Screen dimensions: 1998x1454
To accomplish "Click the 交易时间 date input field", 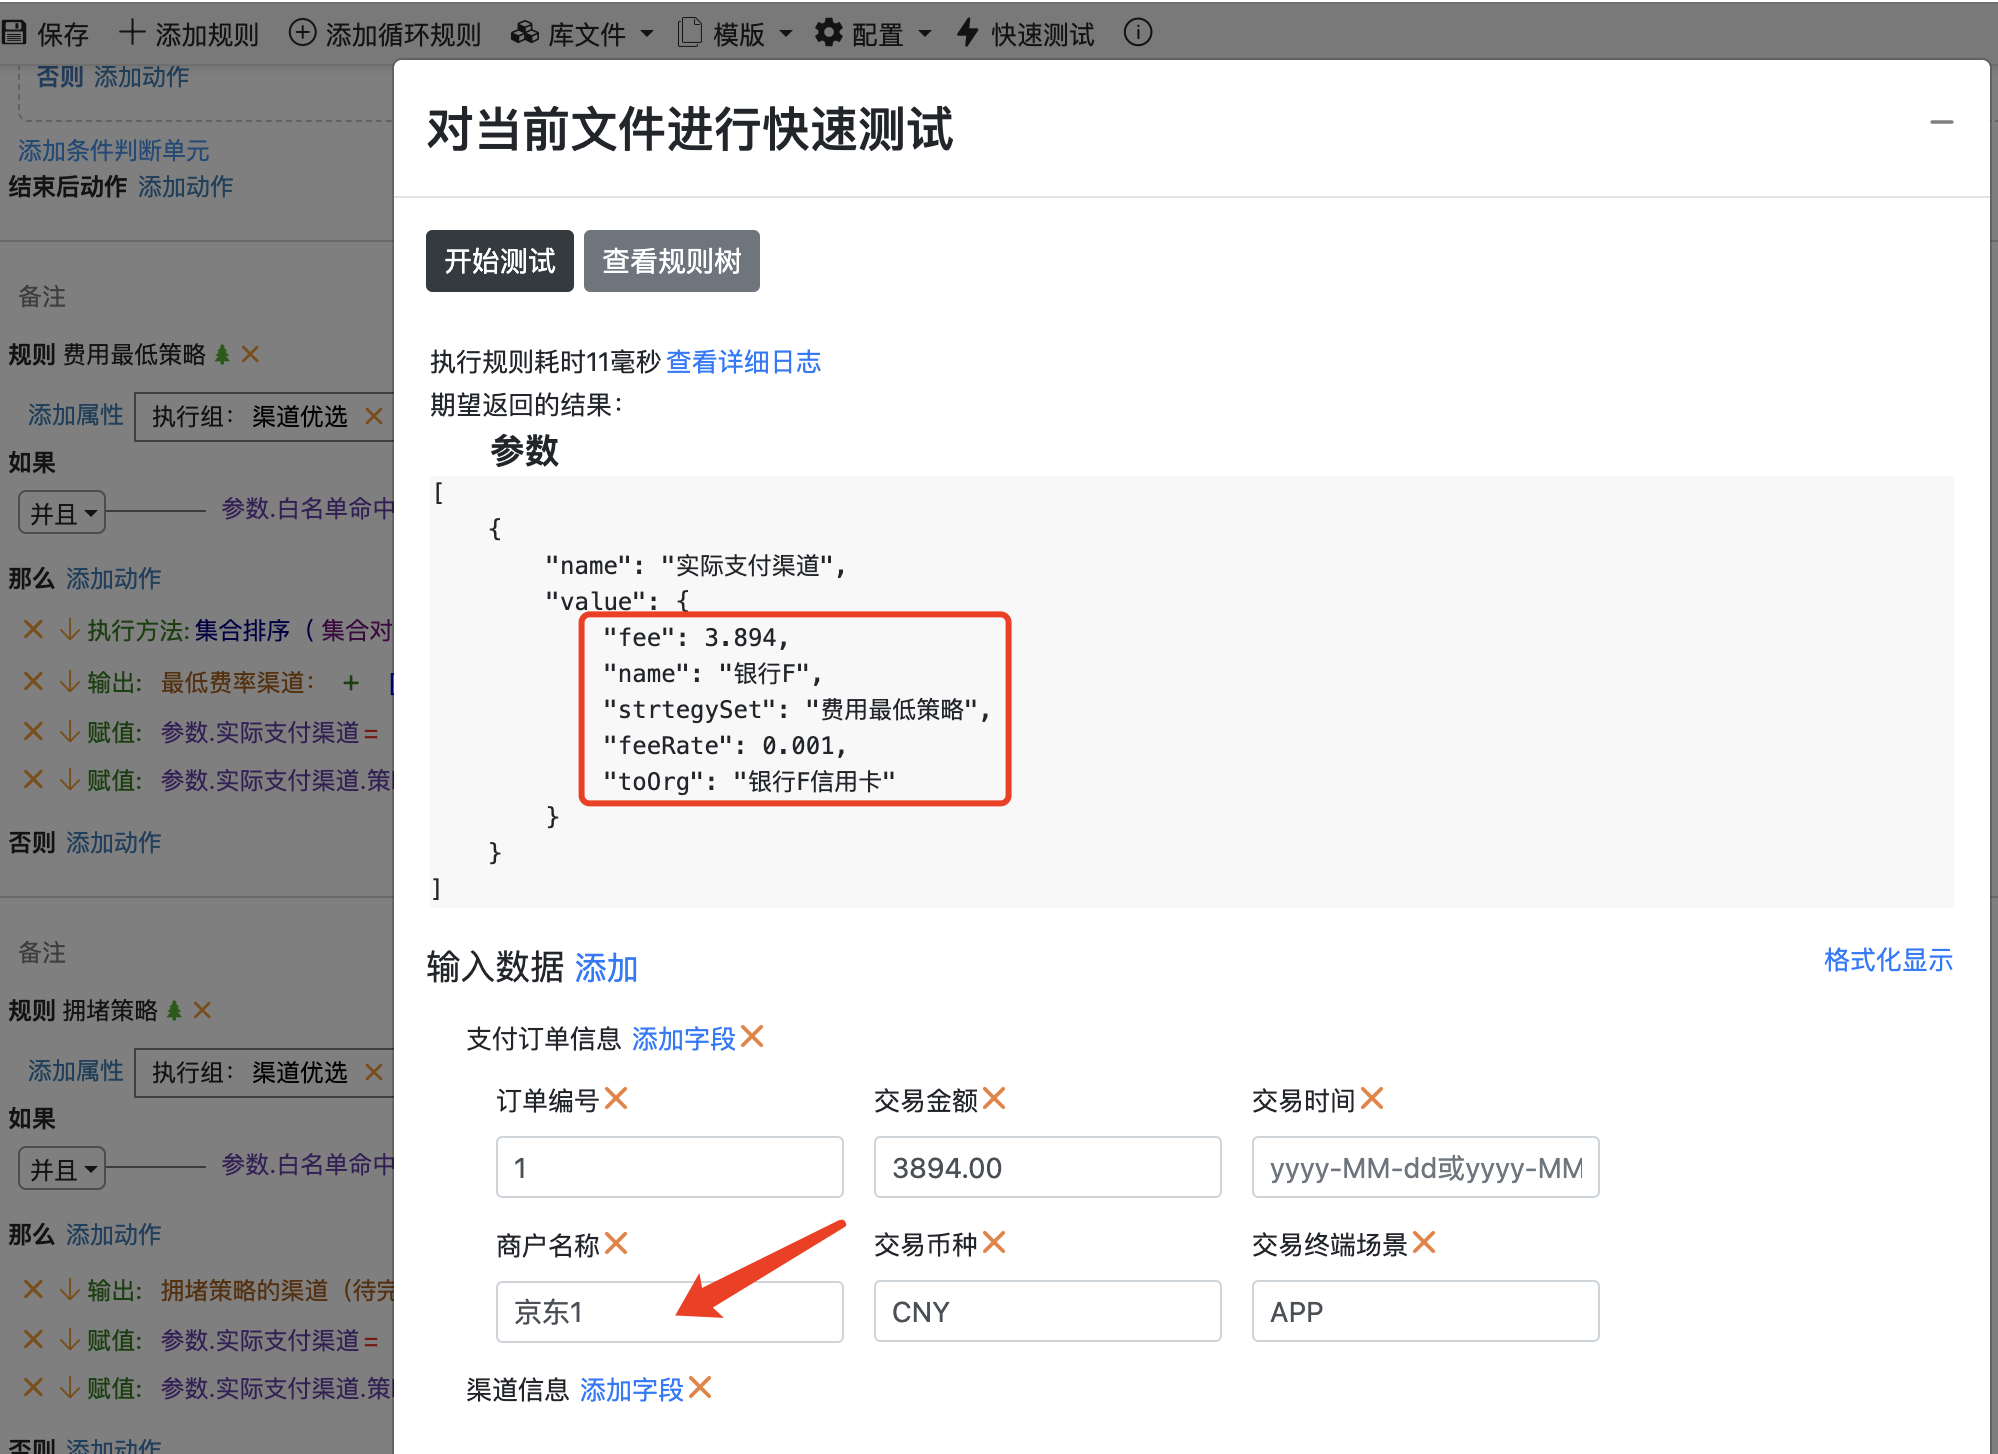I will coord(1425,1167).
